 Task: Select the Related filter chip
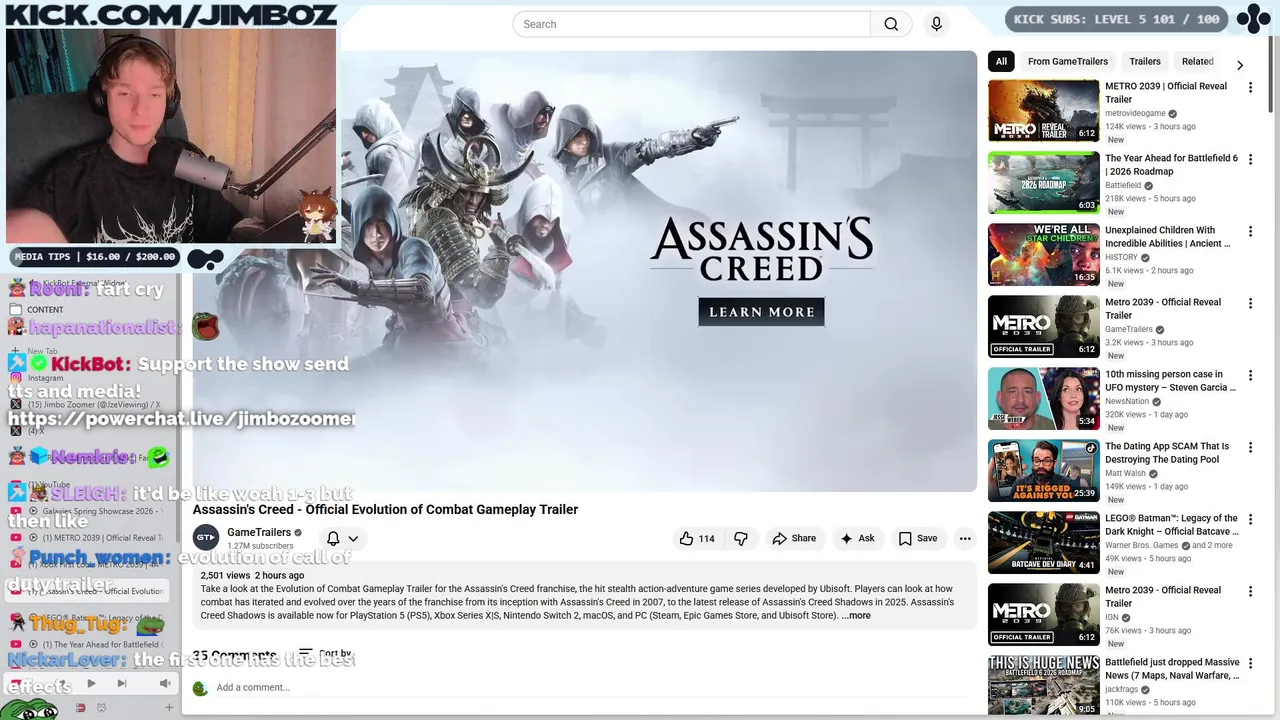1198,61
